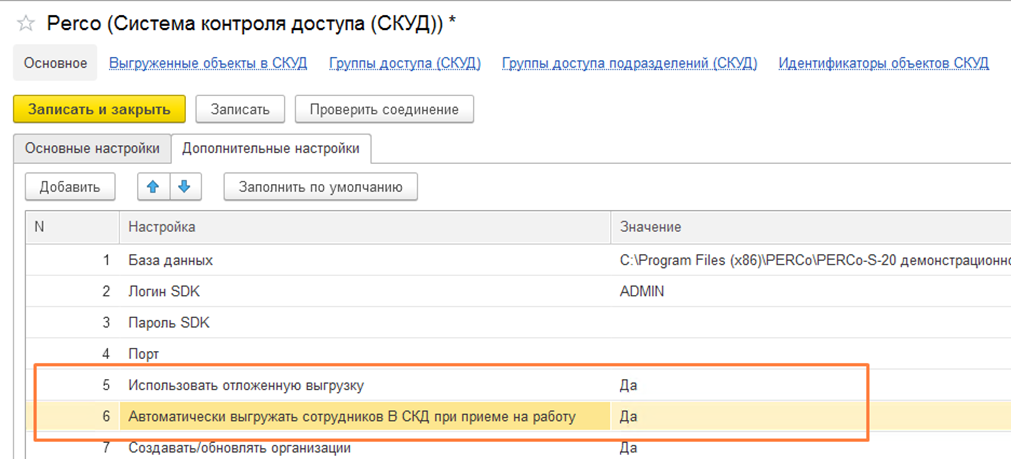This screenshot has height=459, width=1011.
Task: Move row up with arrow icon
Action: point(154,186)
